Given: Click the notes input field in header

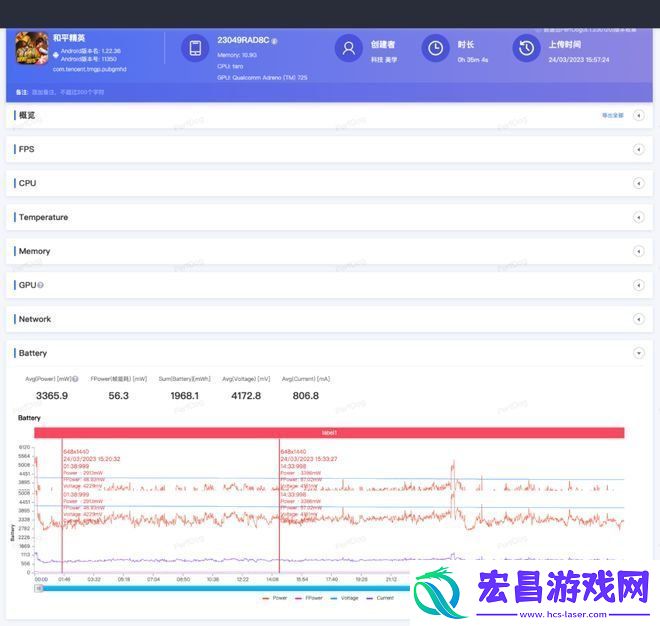Looking at the screenshot, I should (68, 92).
